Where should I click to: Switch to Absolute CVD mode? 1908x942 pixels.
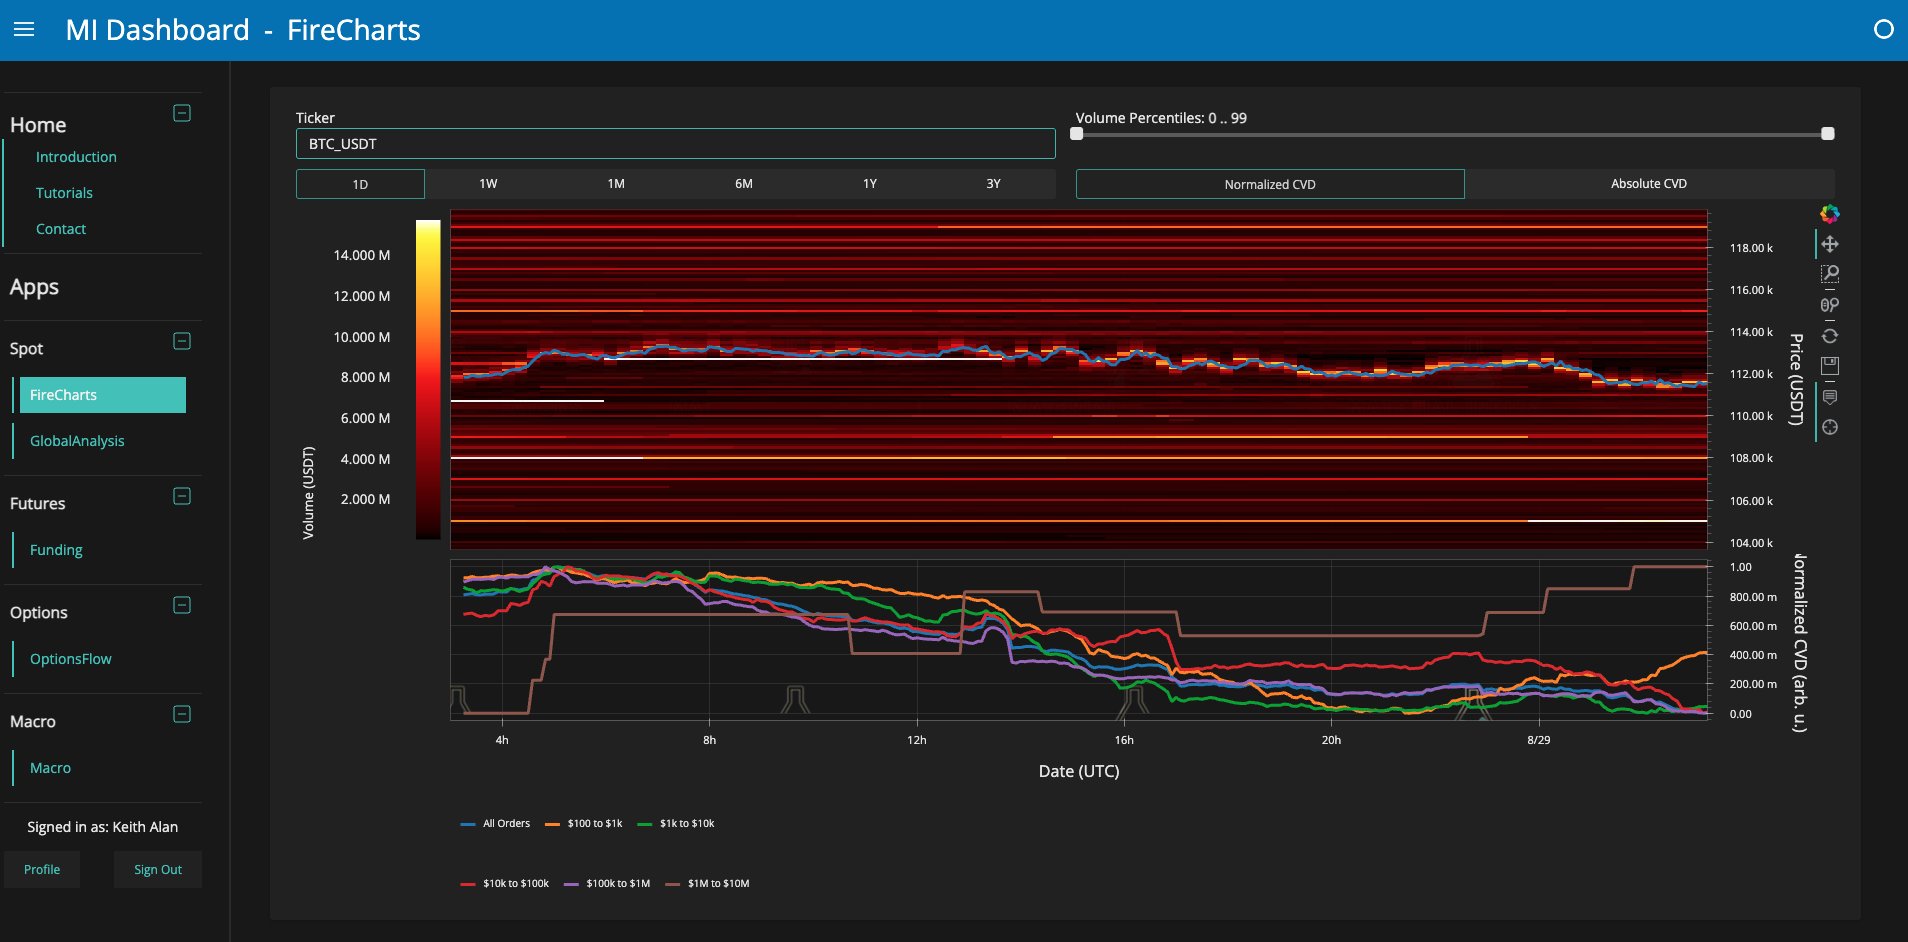1648,184
